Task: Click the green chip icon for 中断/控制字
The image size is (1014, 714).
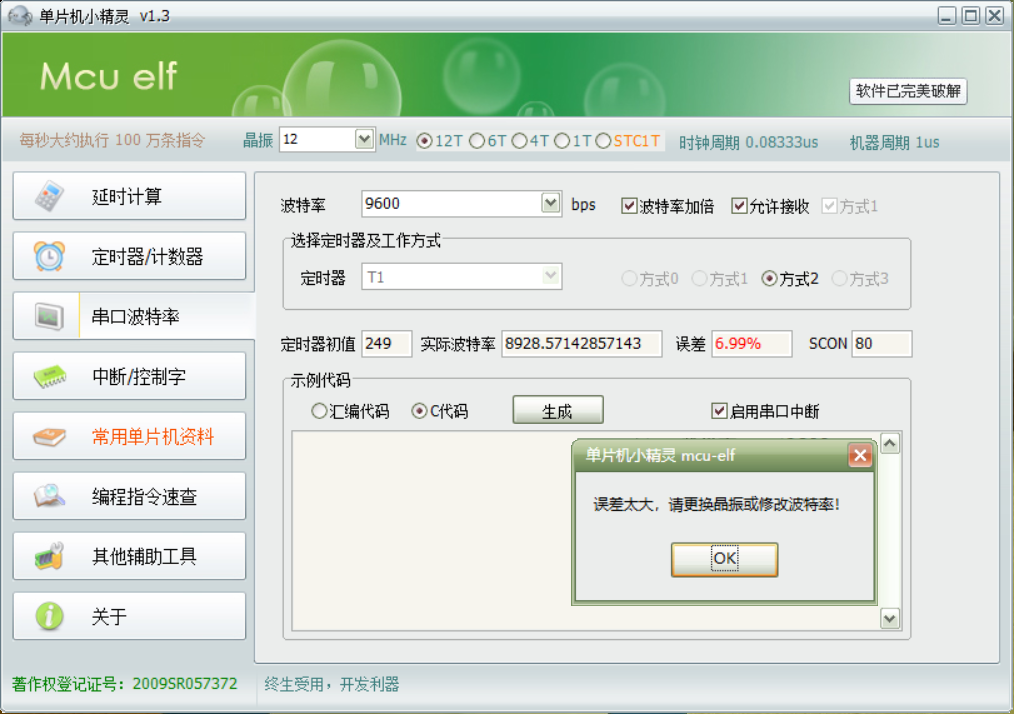Action: pos(50,376)
